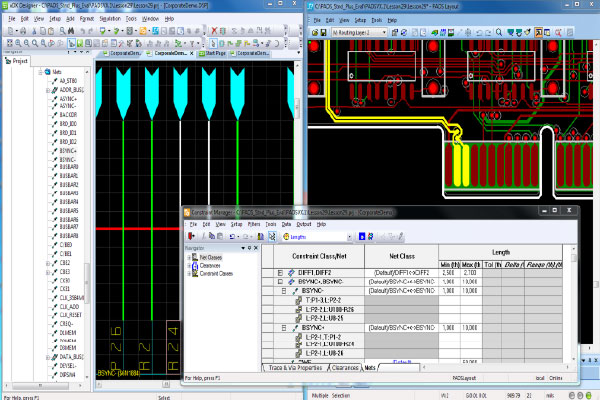600x400 pixels.
Task: Click Undo icon in PADS Layout toolbar
Action: point(479,33)
